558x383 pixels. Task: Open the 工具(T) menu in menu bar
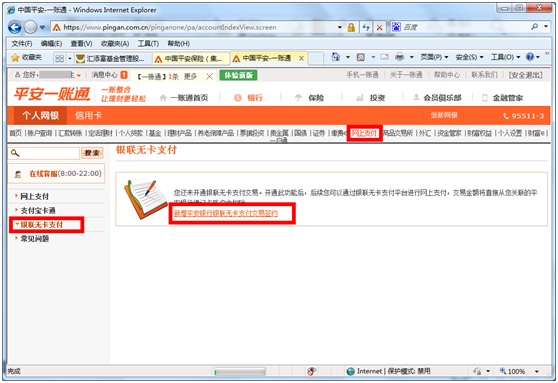148,43
